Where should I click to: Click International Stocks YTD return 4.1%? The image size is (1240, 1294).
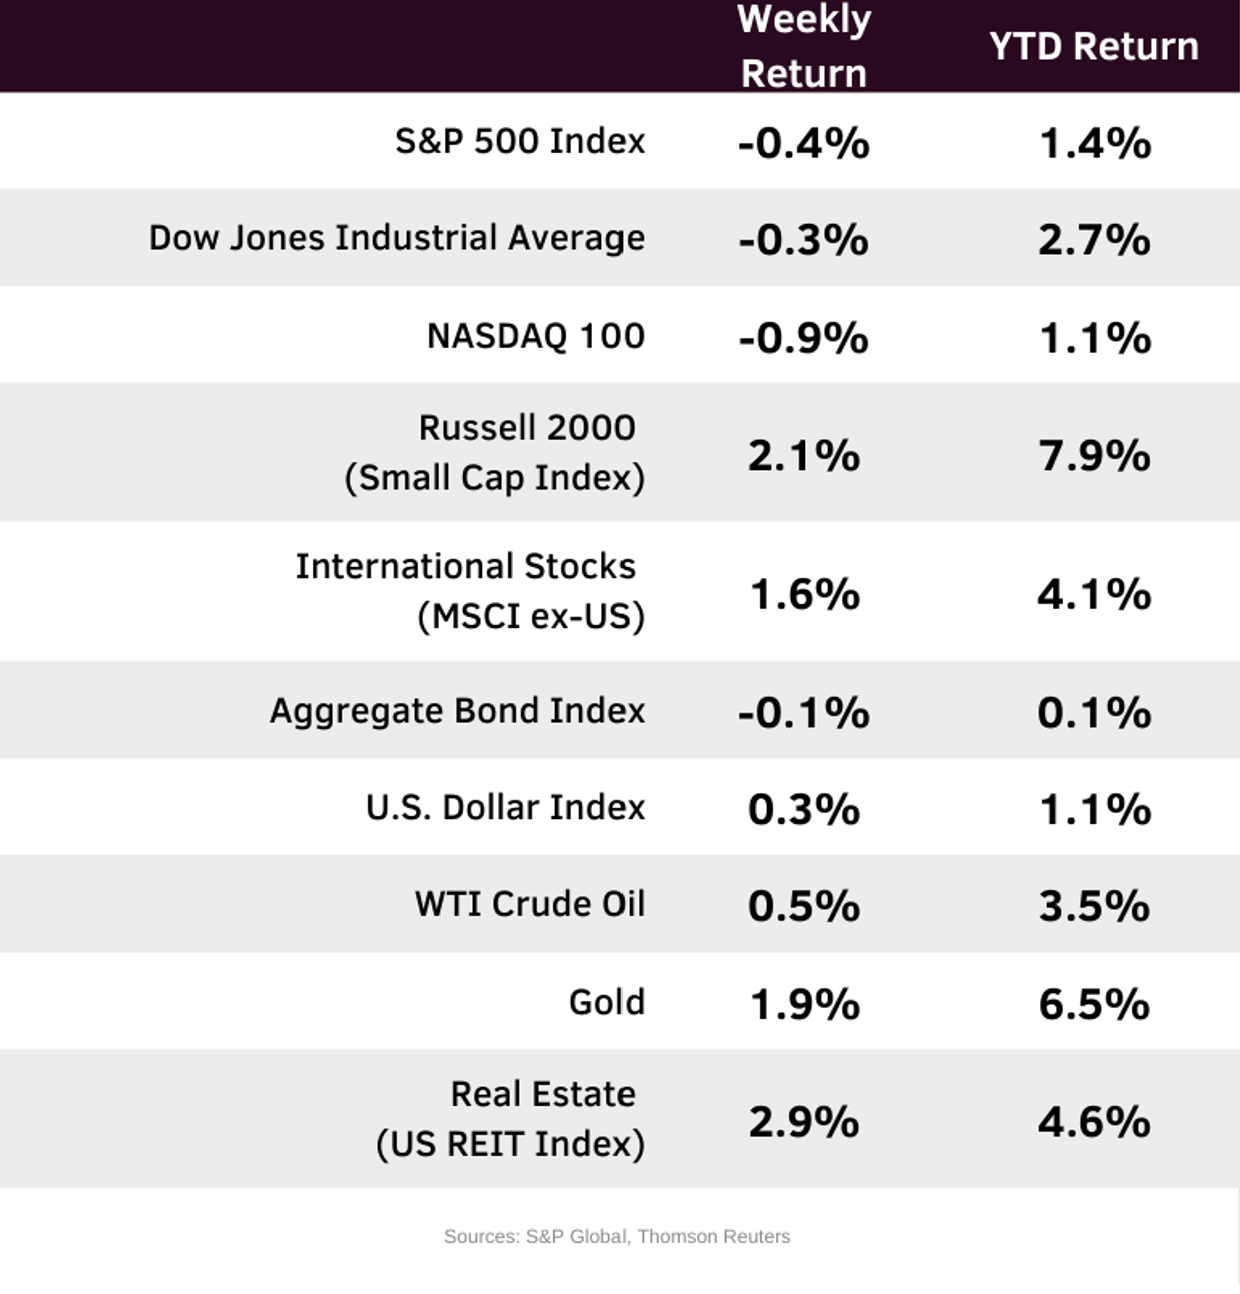[x=1094, y=594]
